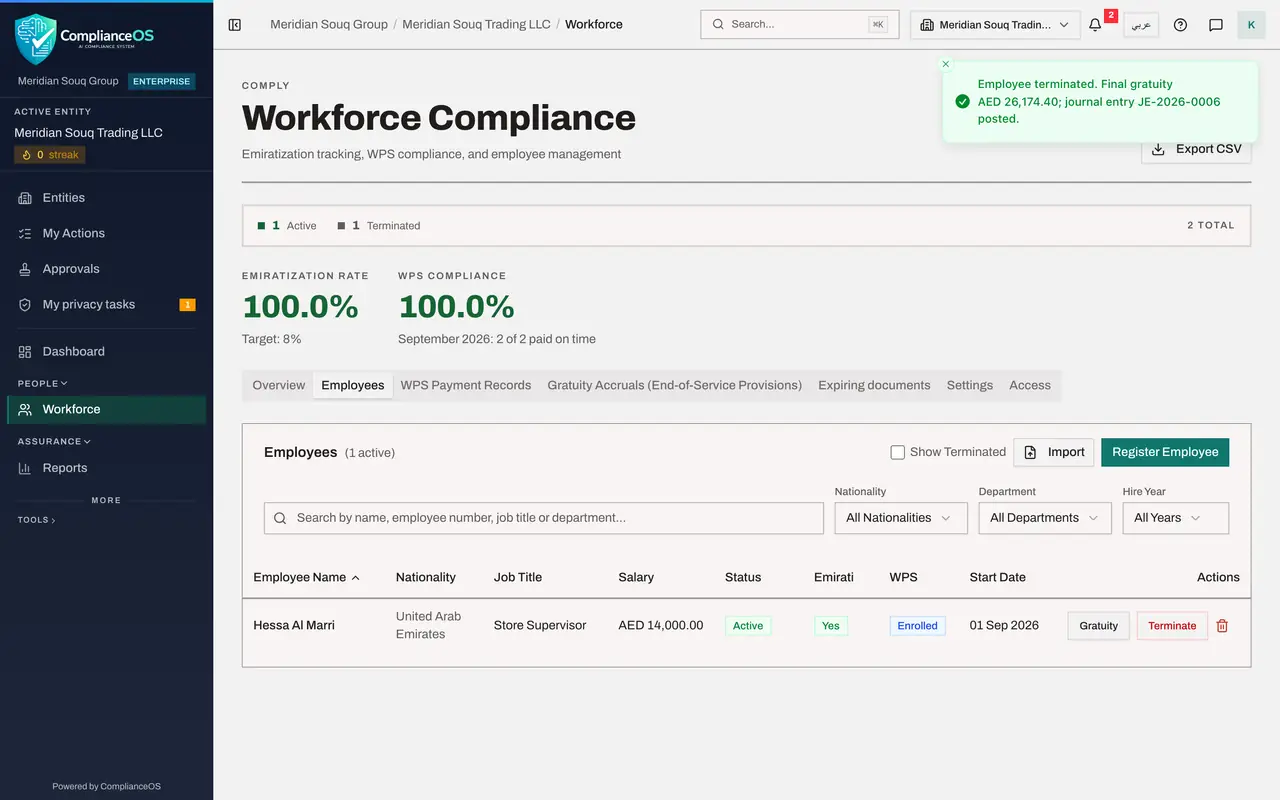Open the All Nationalities filter dropdown
1280x800 pixels.
tap(901, 518)
